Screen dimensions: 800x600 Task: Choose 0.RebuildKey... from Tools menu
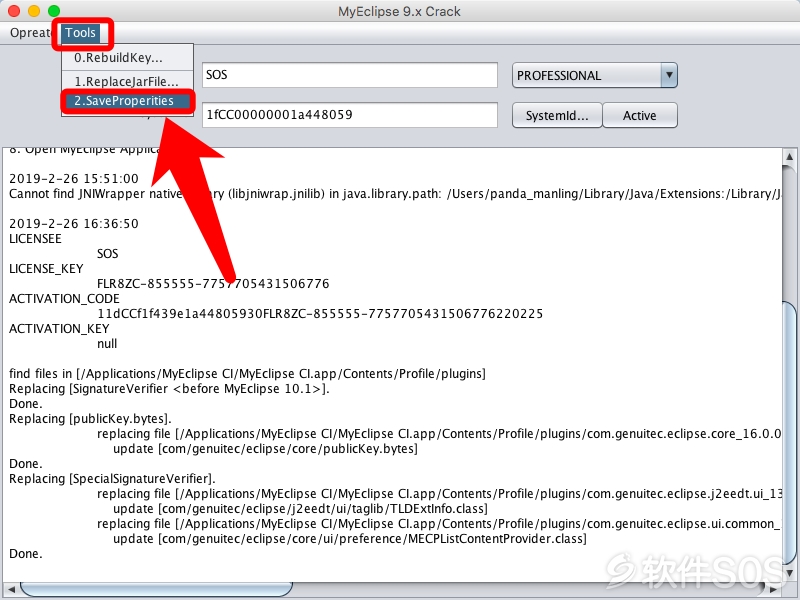[127, 58]
